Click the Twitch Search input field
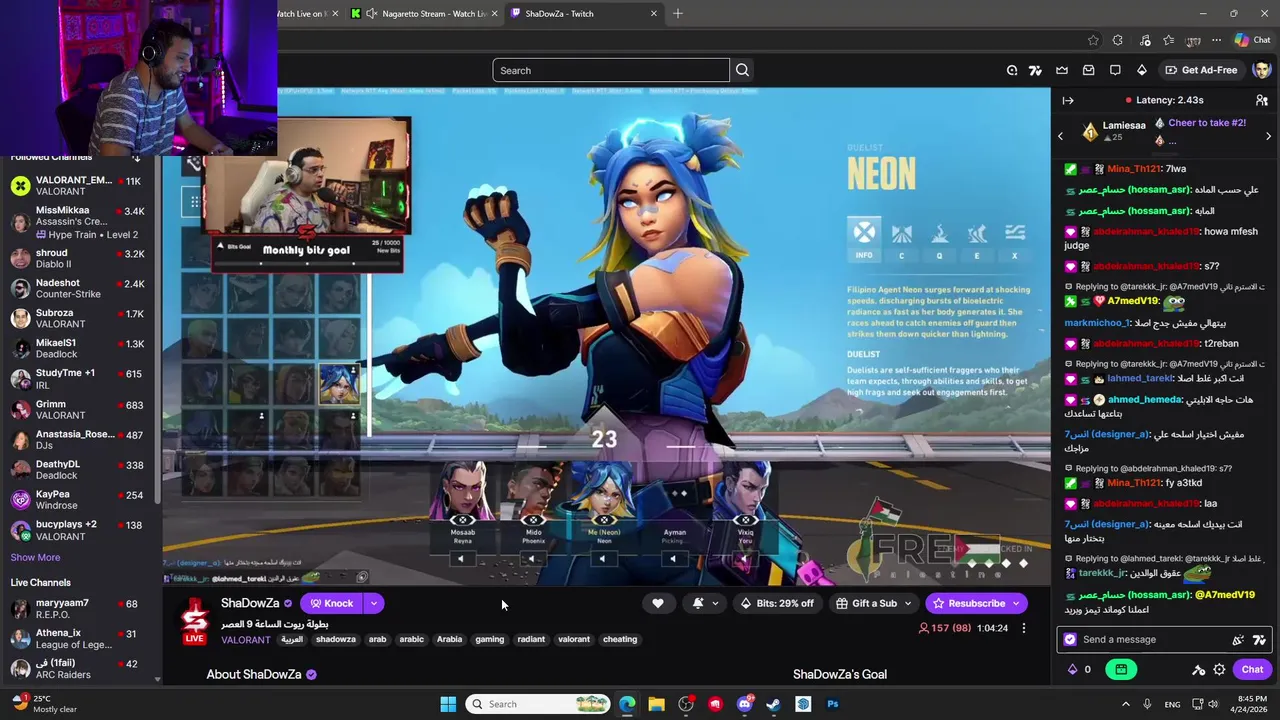The image size is (1280, 720). pos(611,70)
